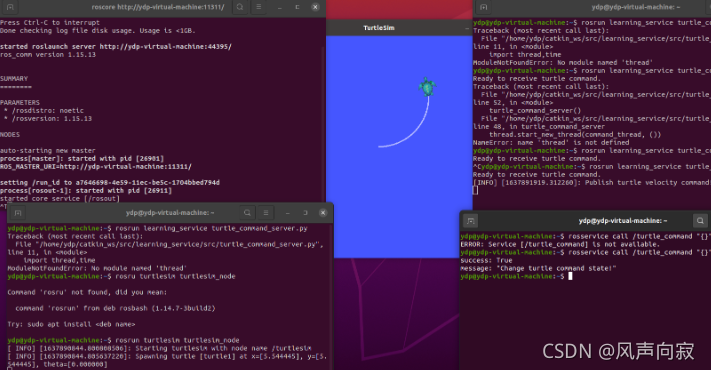
Task: Click 'process[rosout-1]: started with pid' line
Action: pos(86,191)
